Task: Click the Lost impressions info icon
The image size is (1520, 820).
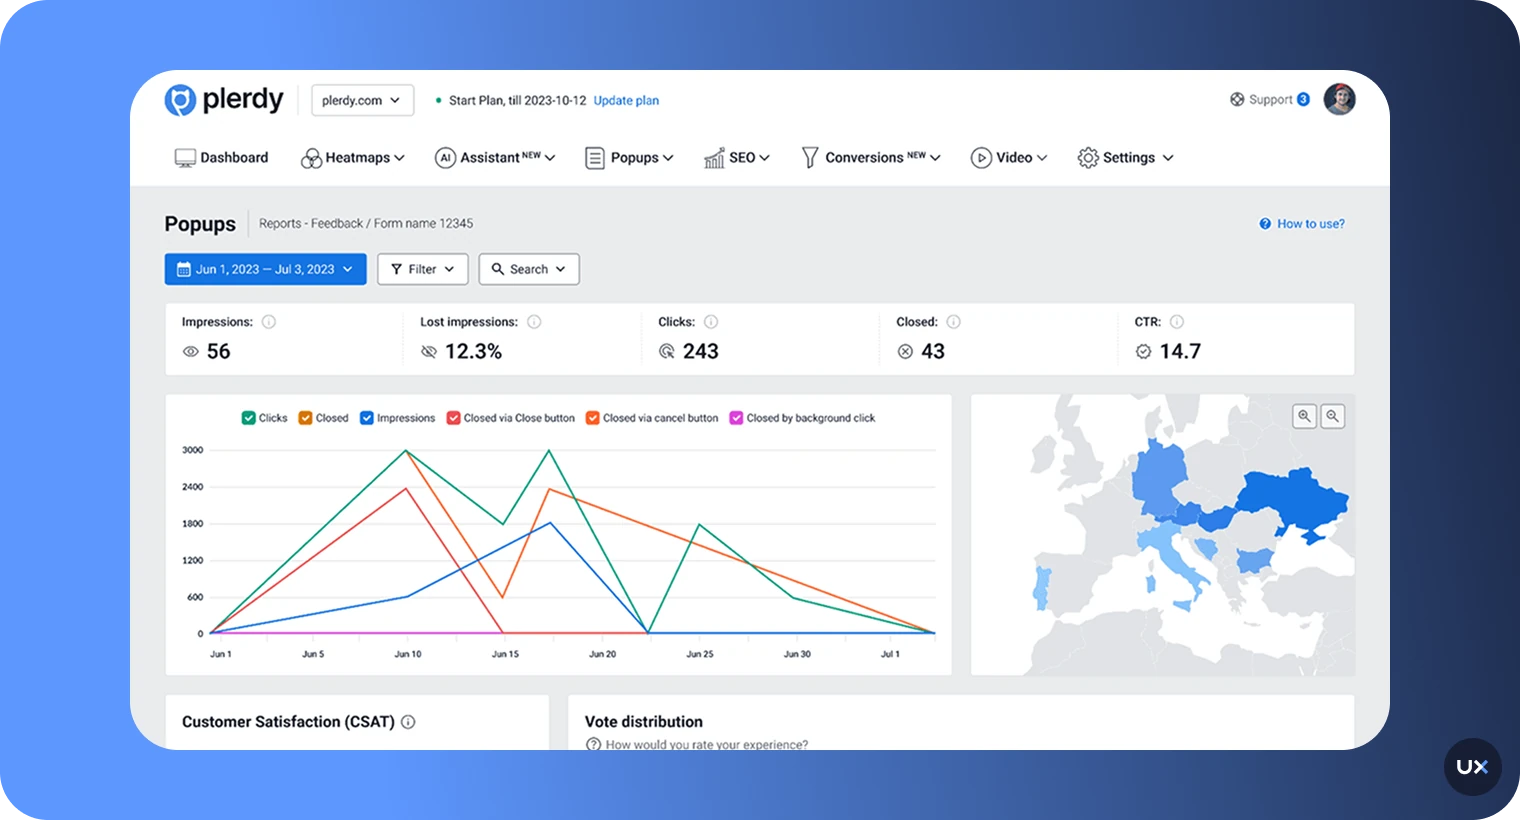Action: [534, 322]
